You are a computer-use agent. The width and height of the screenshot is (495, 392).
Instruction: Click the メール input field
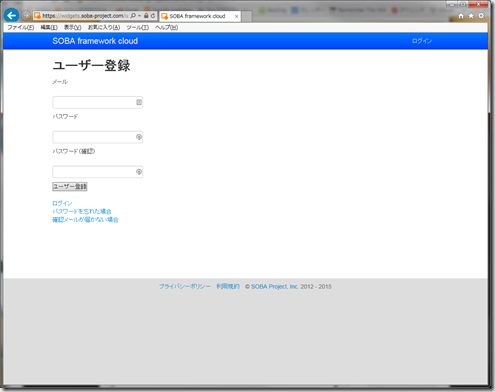[x=97, y=102]
